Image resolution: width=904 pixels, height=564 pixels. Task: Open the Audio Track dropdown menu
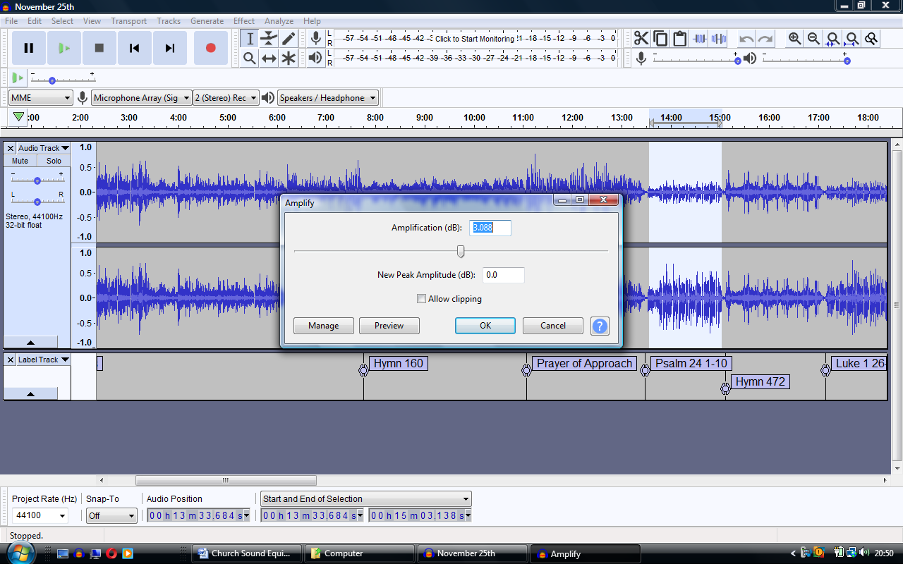point(43,148)
